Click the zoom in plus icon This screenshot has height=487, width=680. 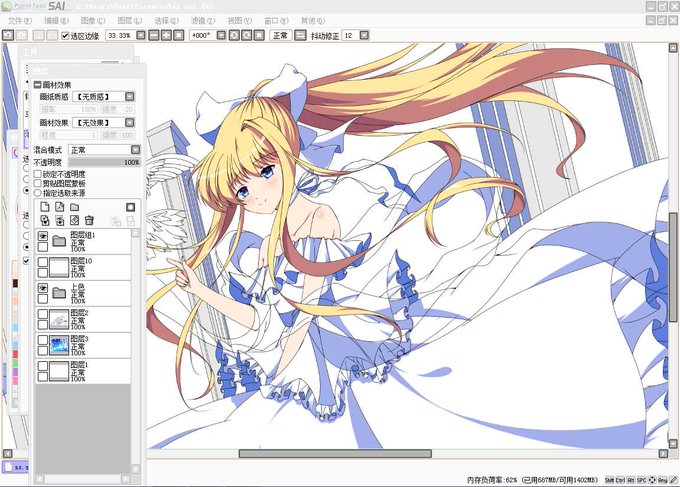tap(166, 35)
